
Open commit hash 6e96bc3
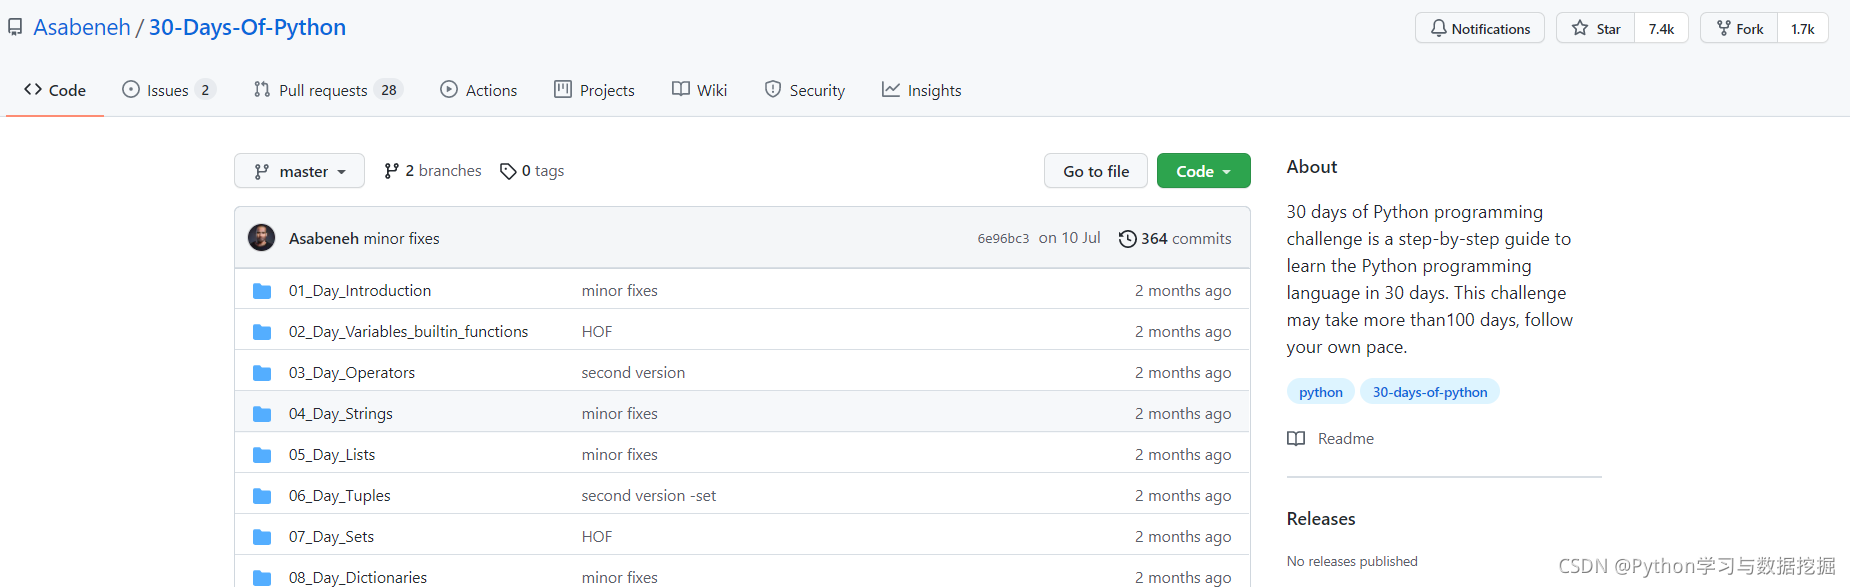(x=1003, y=238)
